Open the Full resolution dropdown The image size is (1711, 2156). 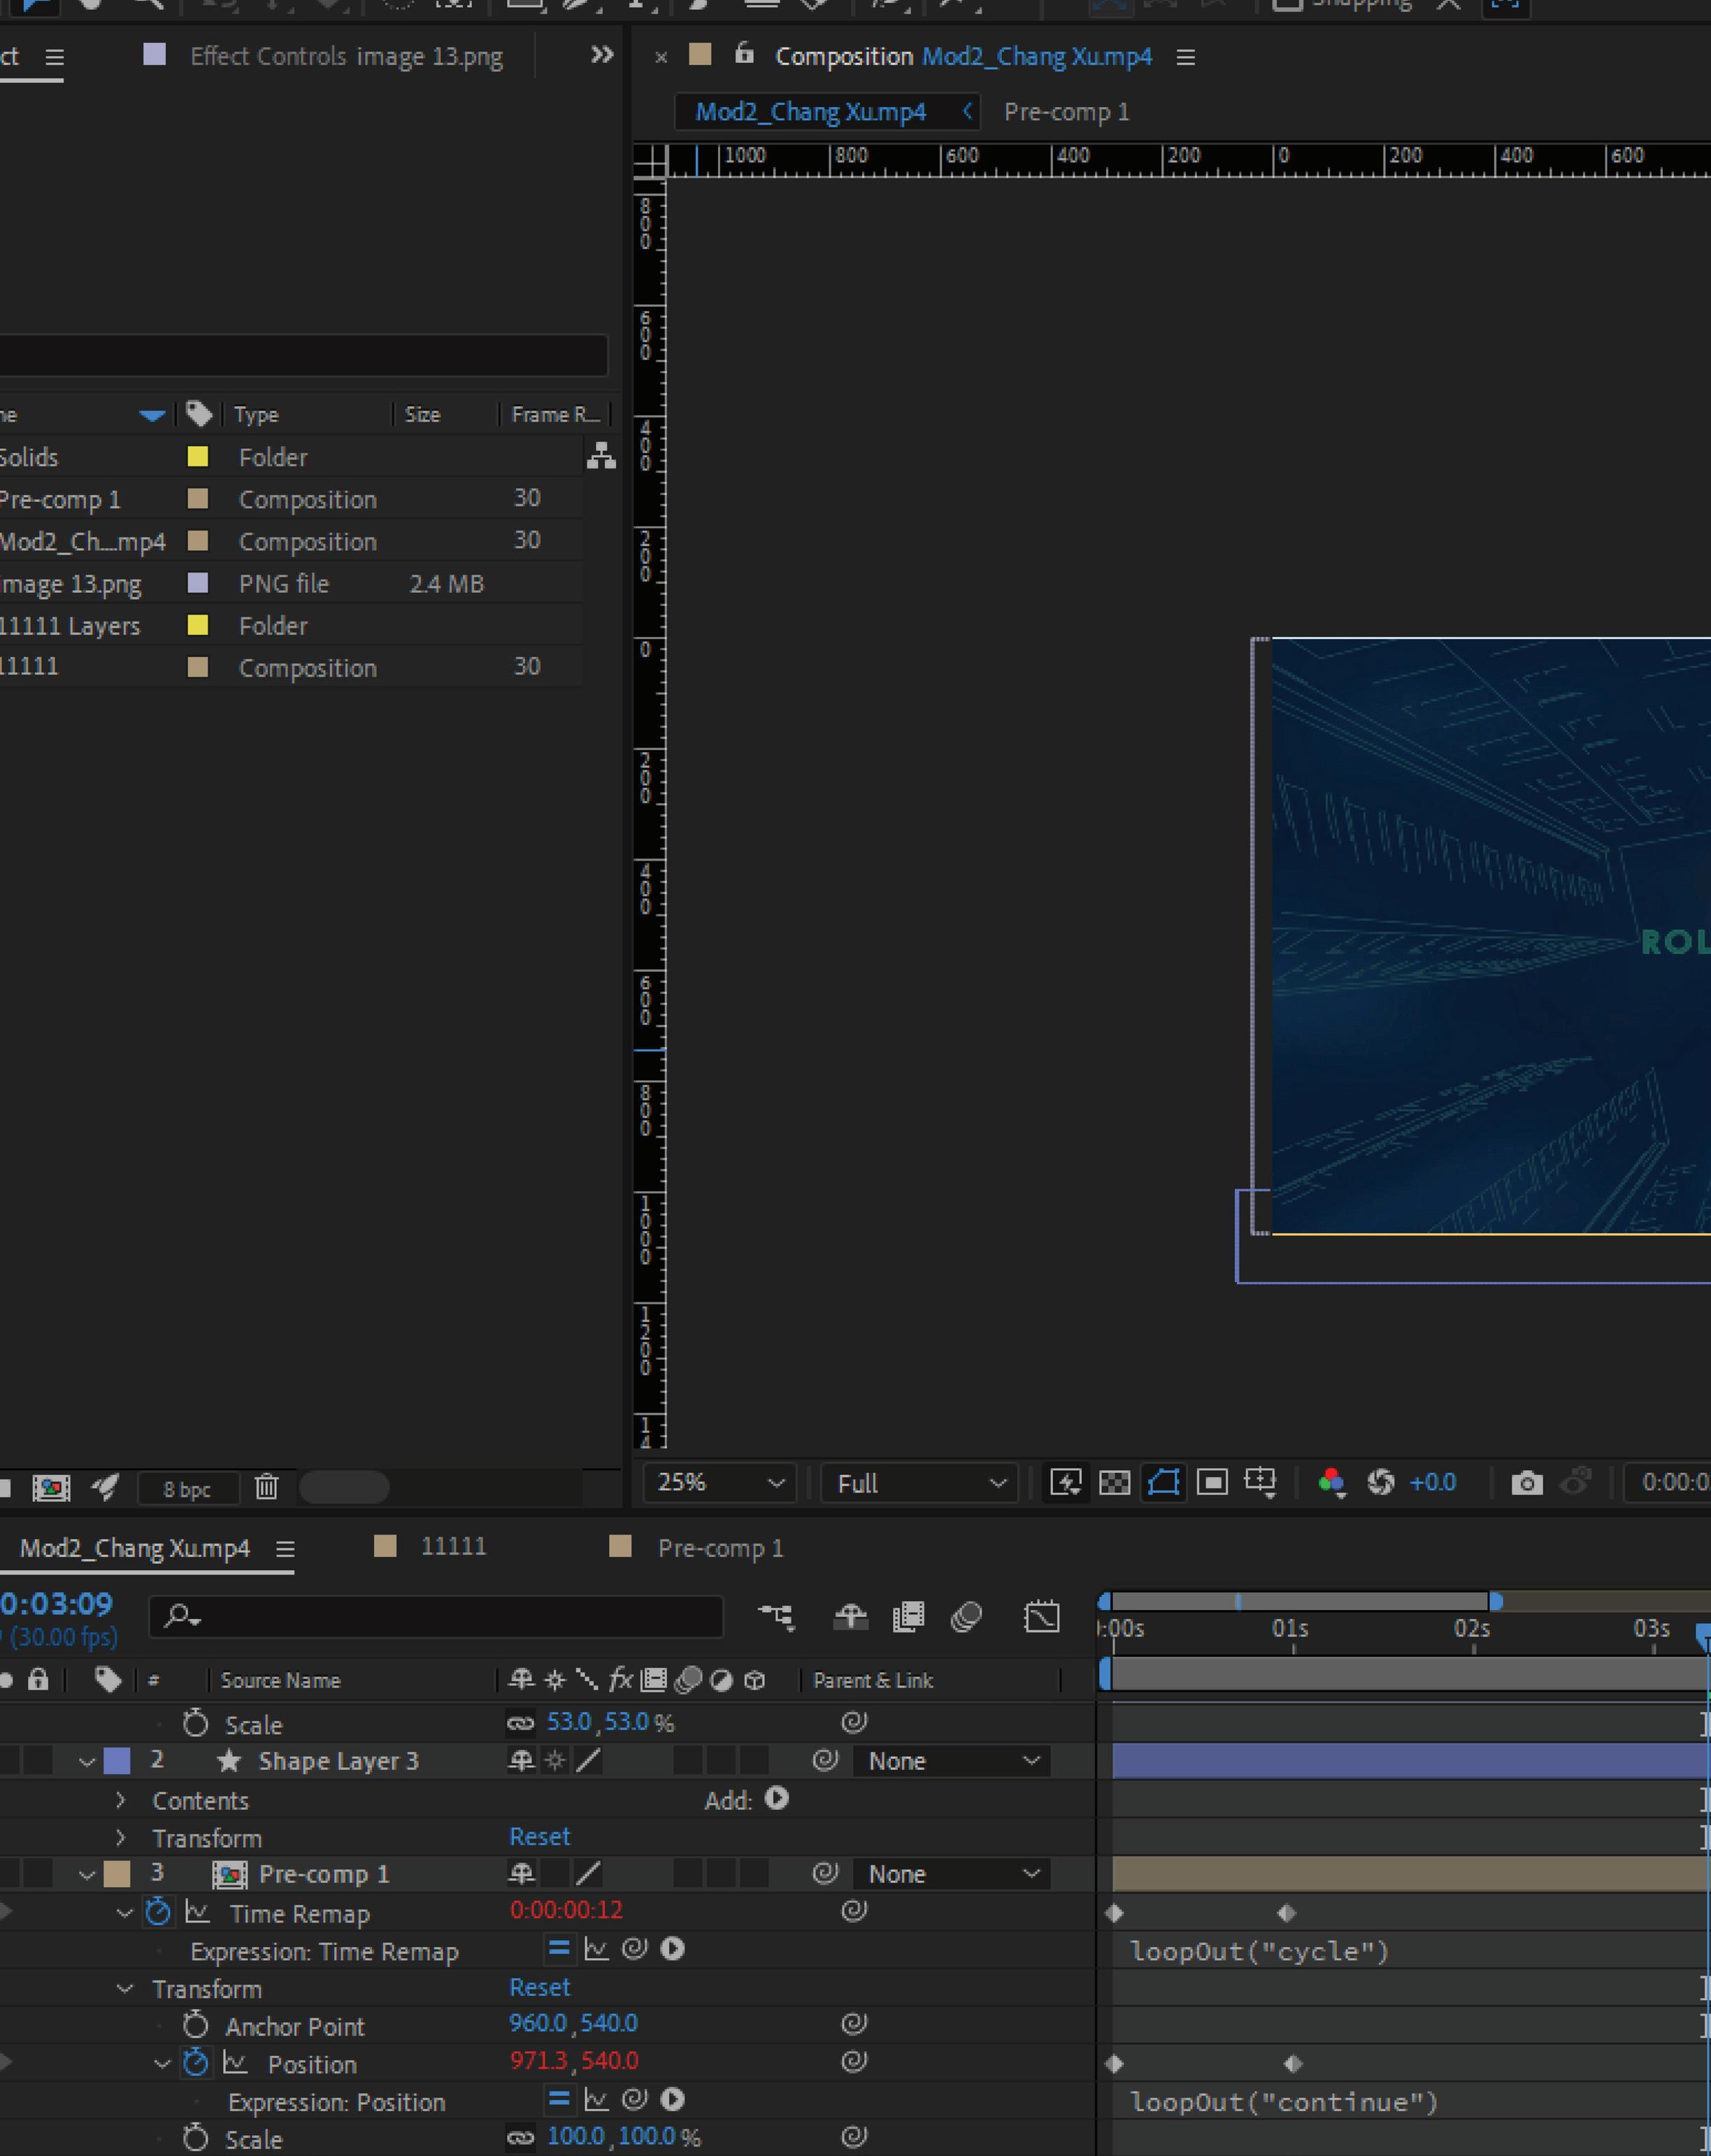click(x=918, y=1483)
